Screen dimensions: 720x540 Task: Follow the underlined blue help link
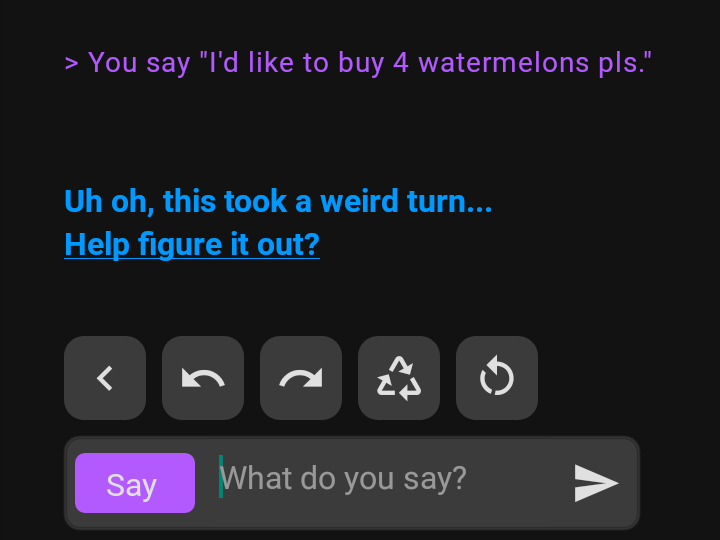(x=192, y=244)
